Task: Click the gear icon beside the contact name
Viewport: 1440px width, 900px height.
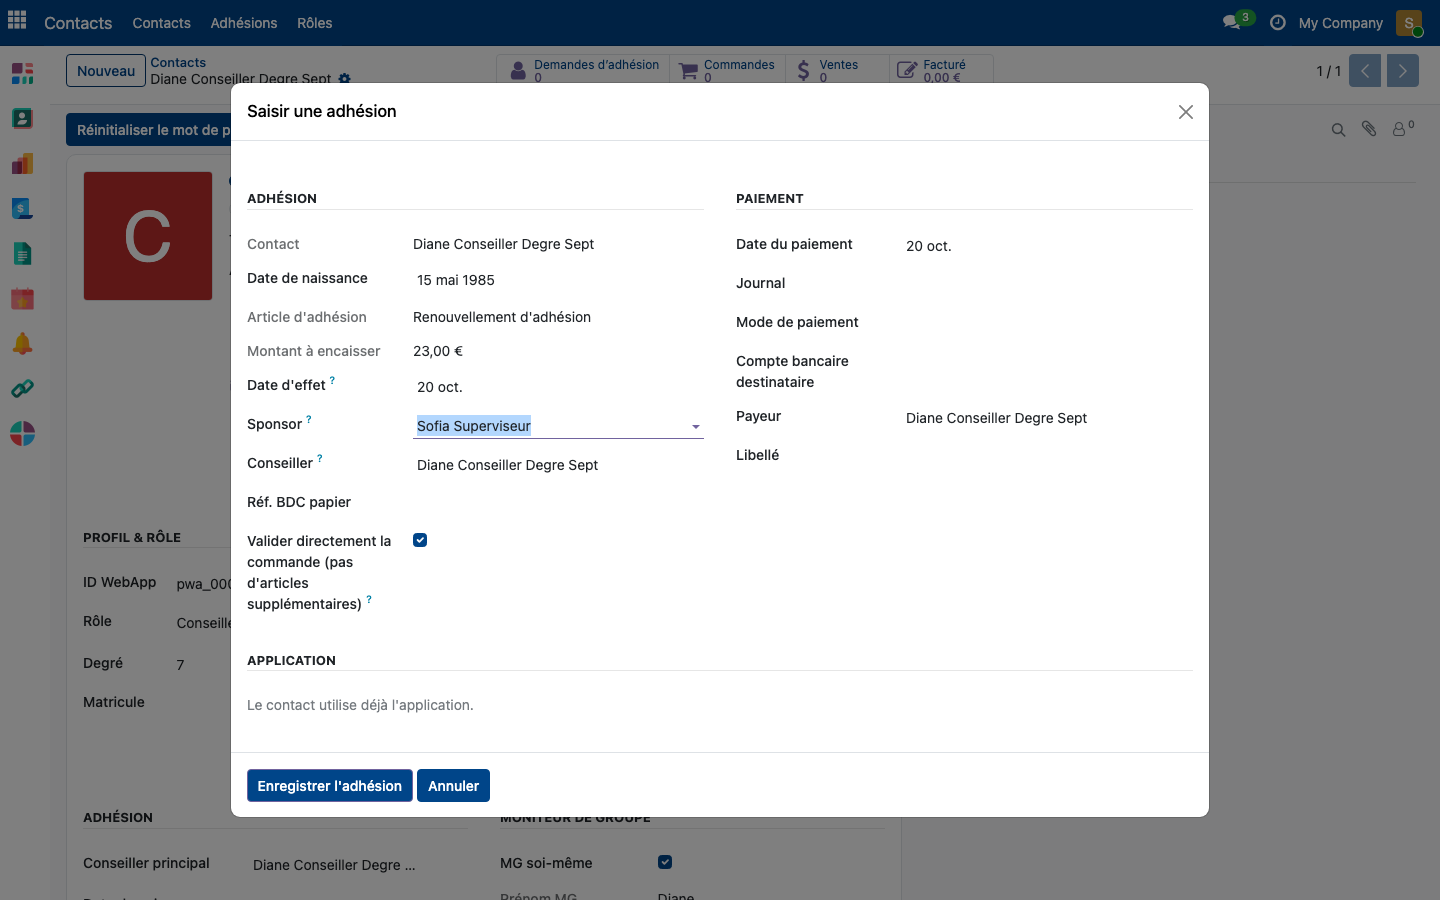Action: [x=345, y=78]
